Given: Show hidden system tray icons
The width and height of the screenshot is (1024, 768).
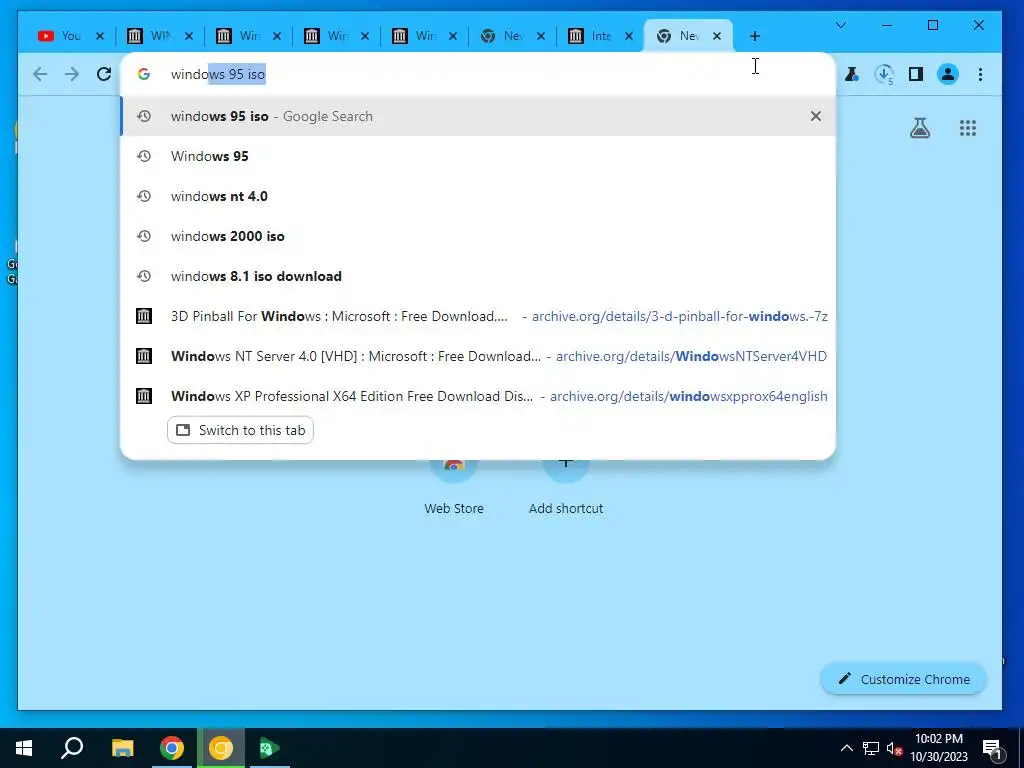Looking at the screenshot, I should (846, 748).
